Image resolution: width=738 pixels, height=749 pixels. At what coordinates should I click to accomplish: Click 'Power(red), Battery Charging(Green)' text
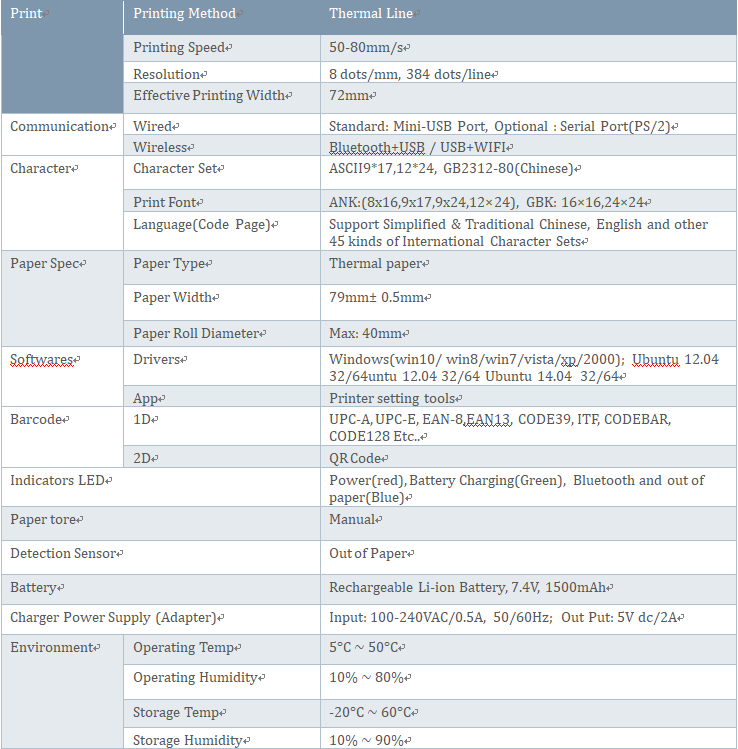[x=516, y=489]
